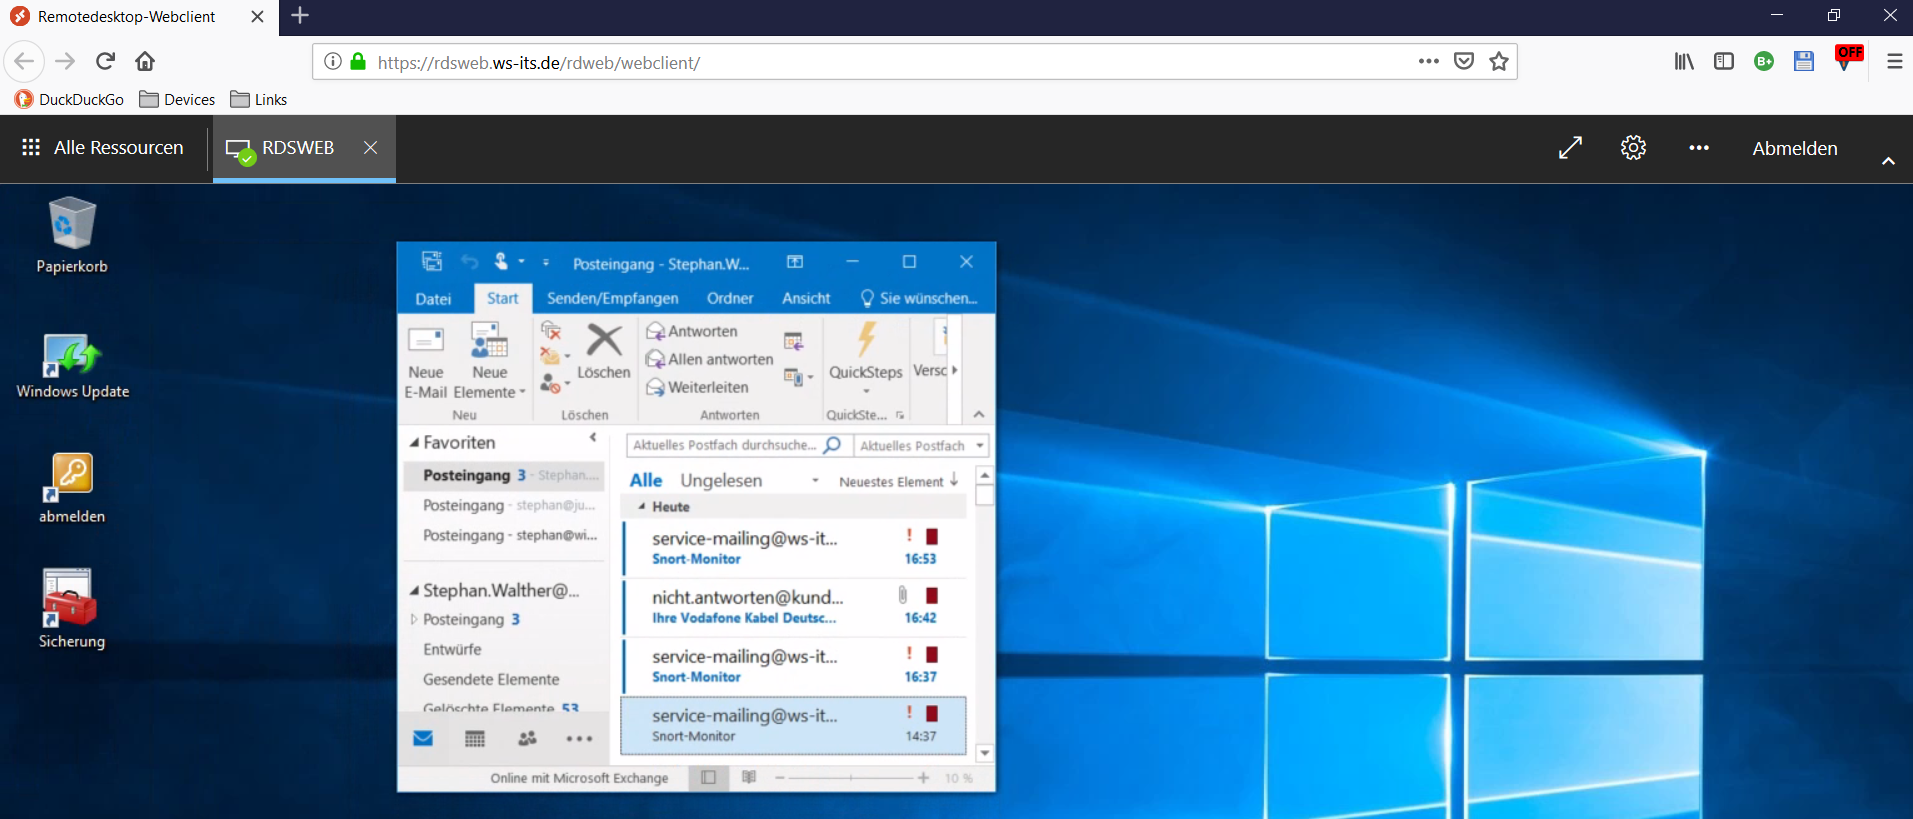The image size is (1913, 819).
Task: Click the full screen arrows icon in webclient
Action: coord(1570,148)
